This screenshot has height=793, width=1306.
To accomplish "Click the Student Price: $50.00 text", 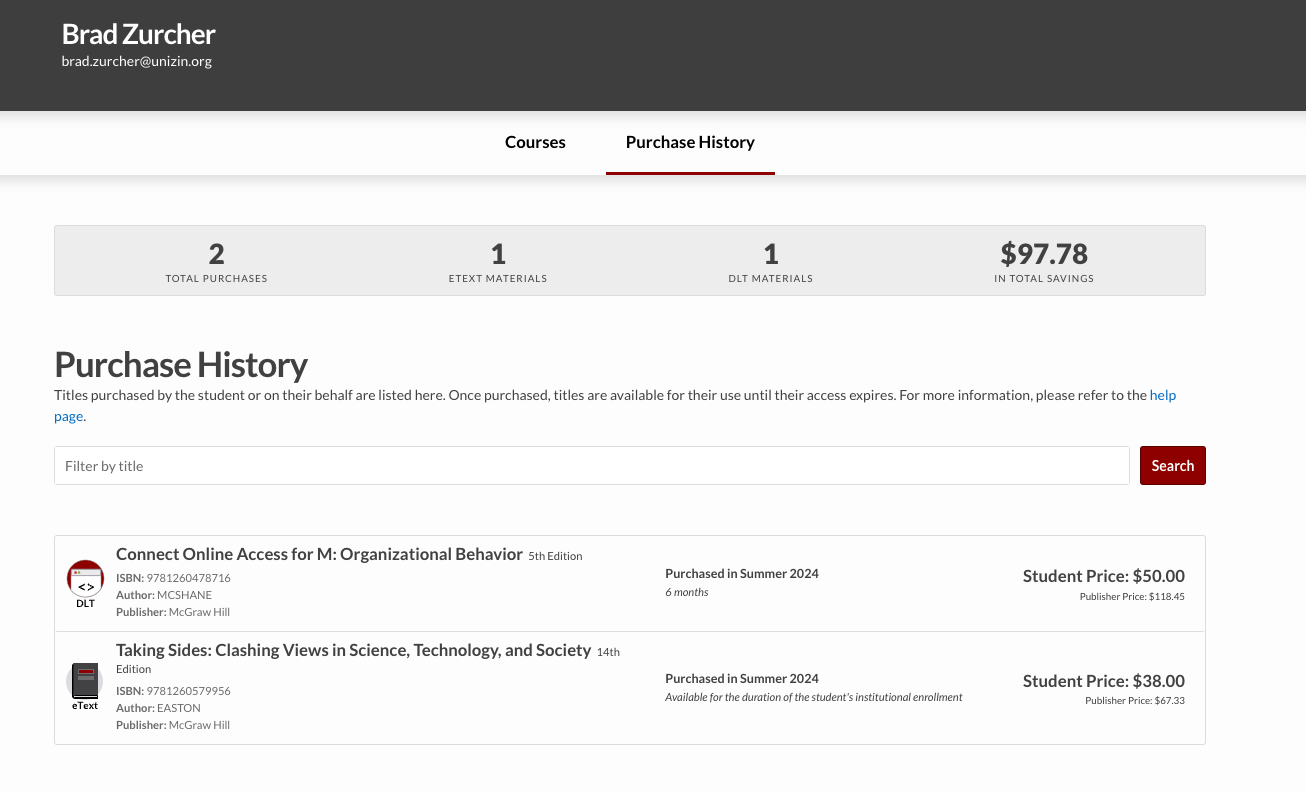I will [1103, 576].
